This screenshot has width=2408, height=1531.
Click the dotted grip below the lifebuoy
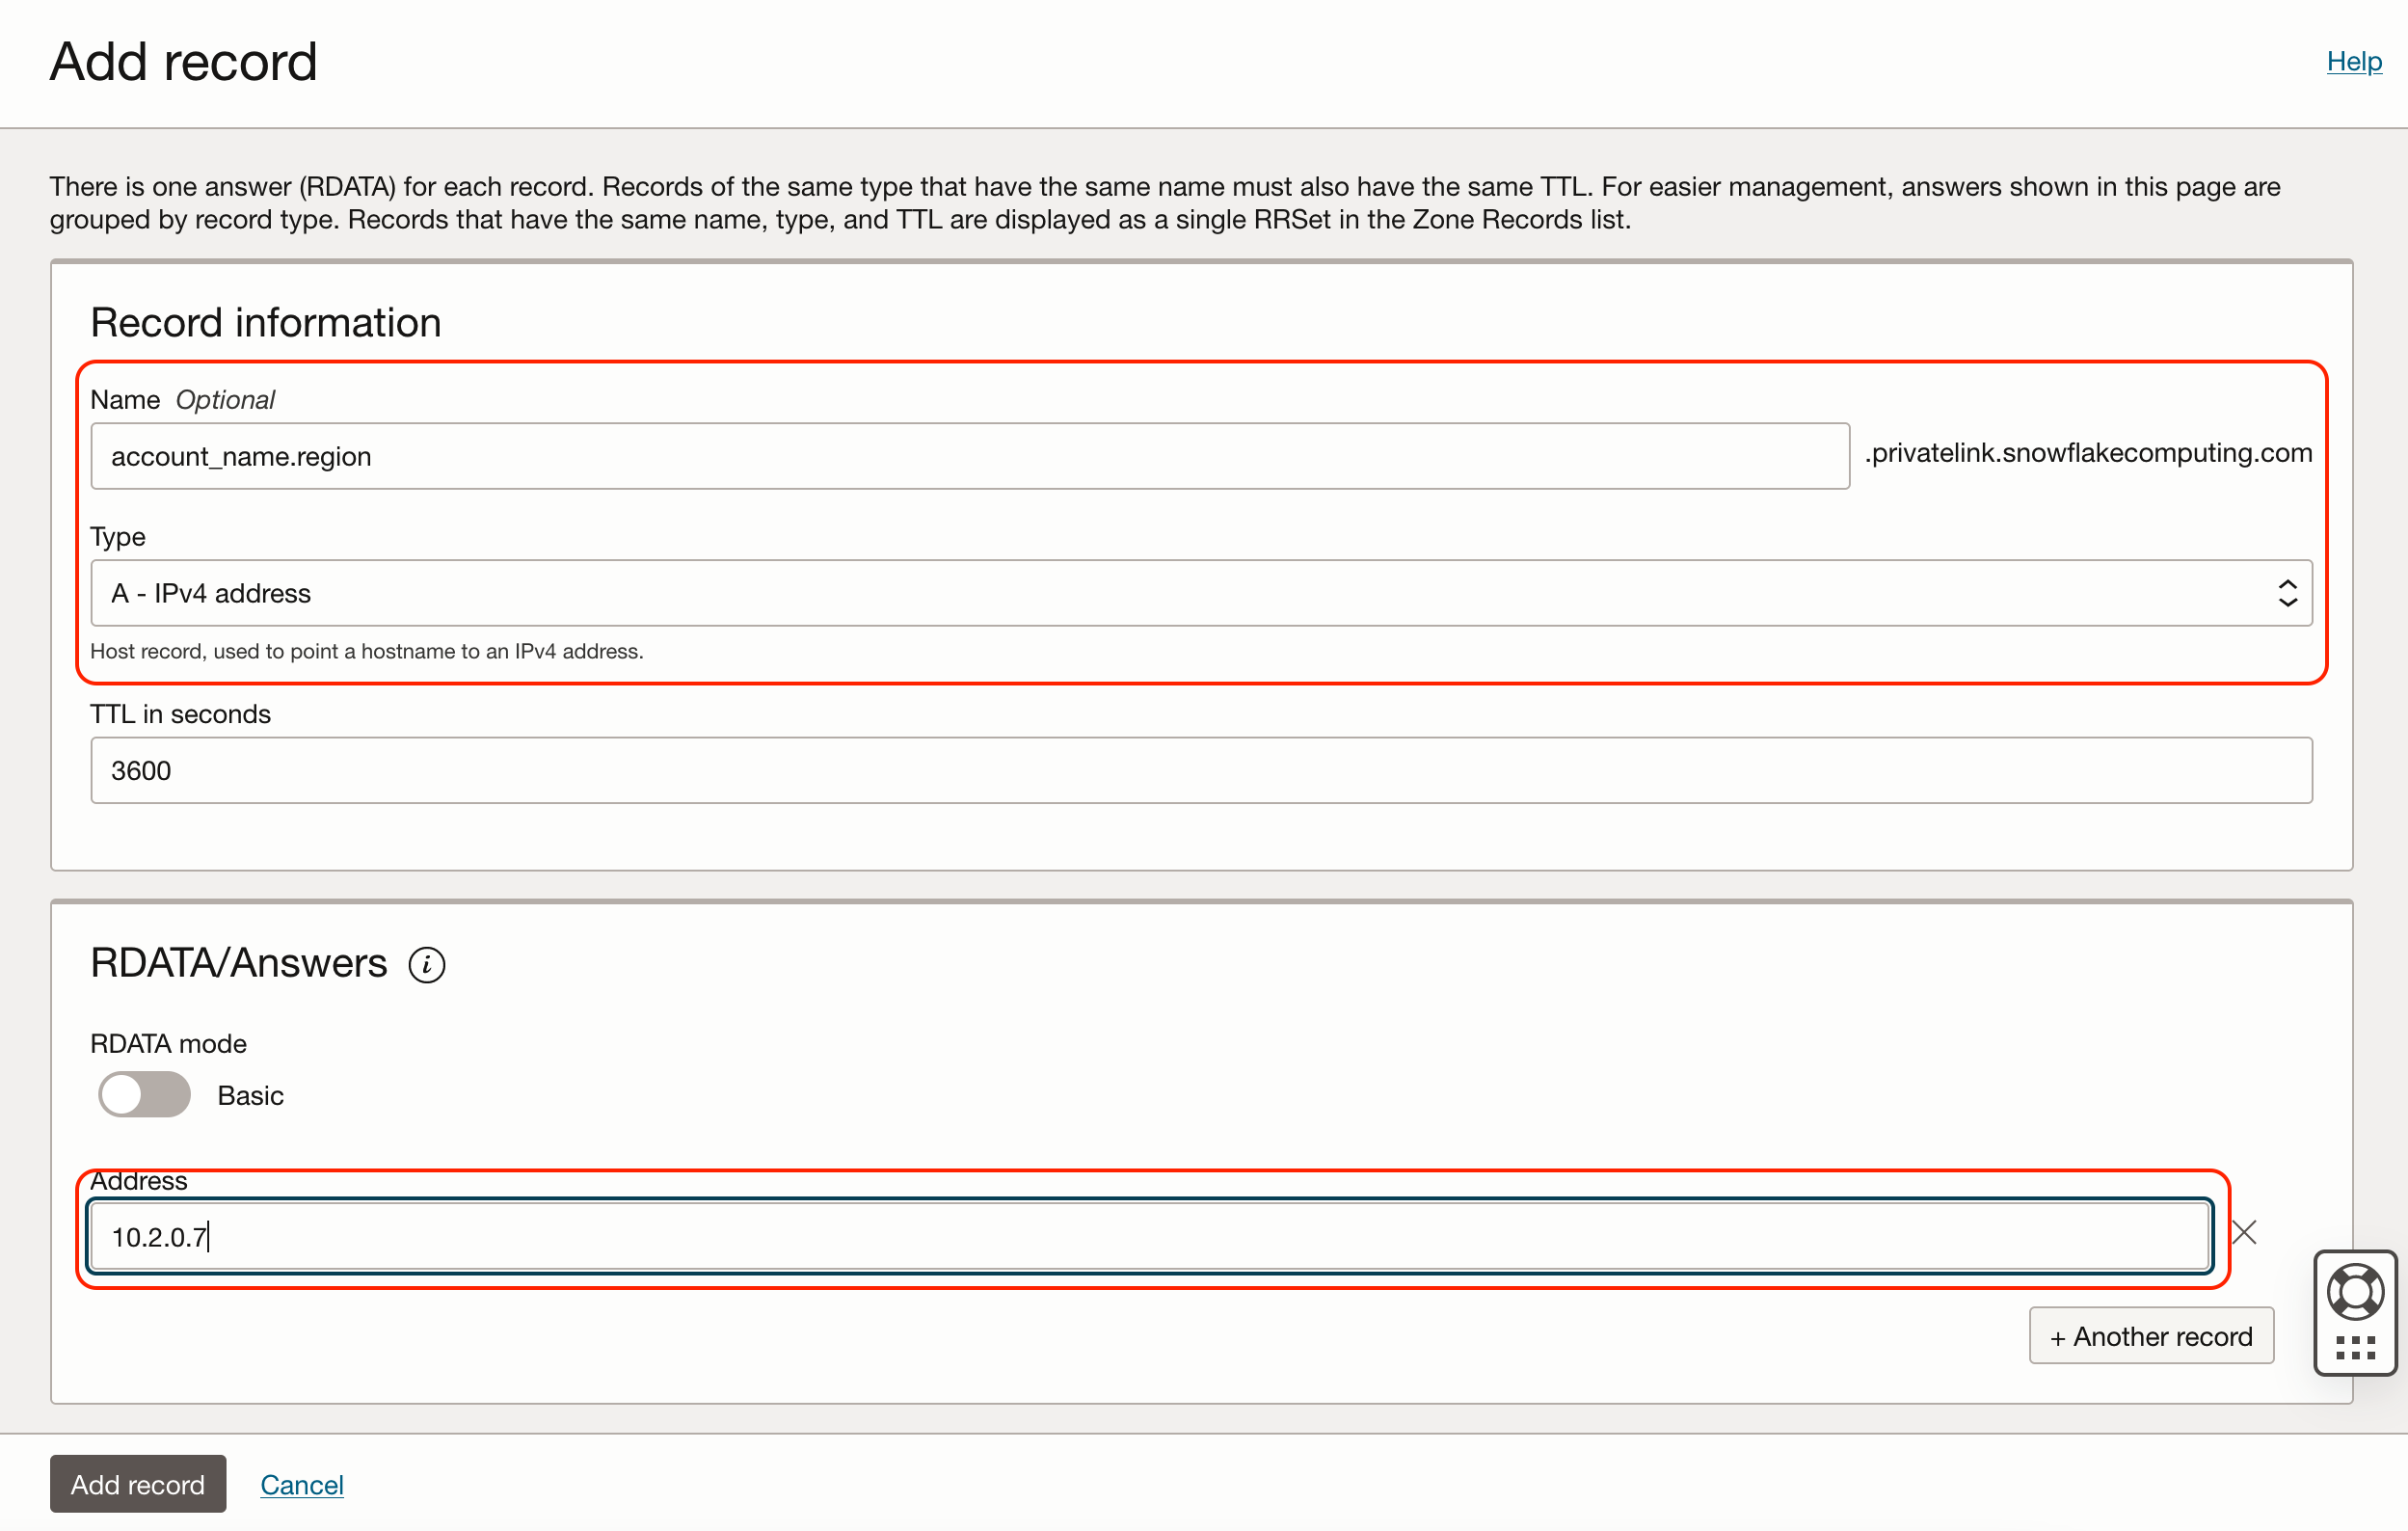2355,1348
